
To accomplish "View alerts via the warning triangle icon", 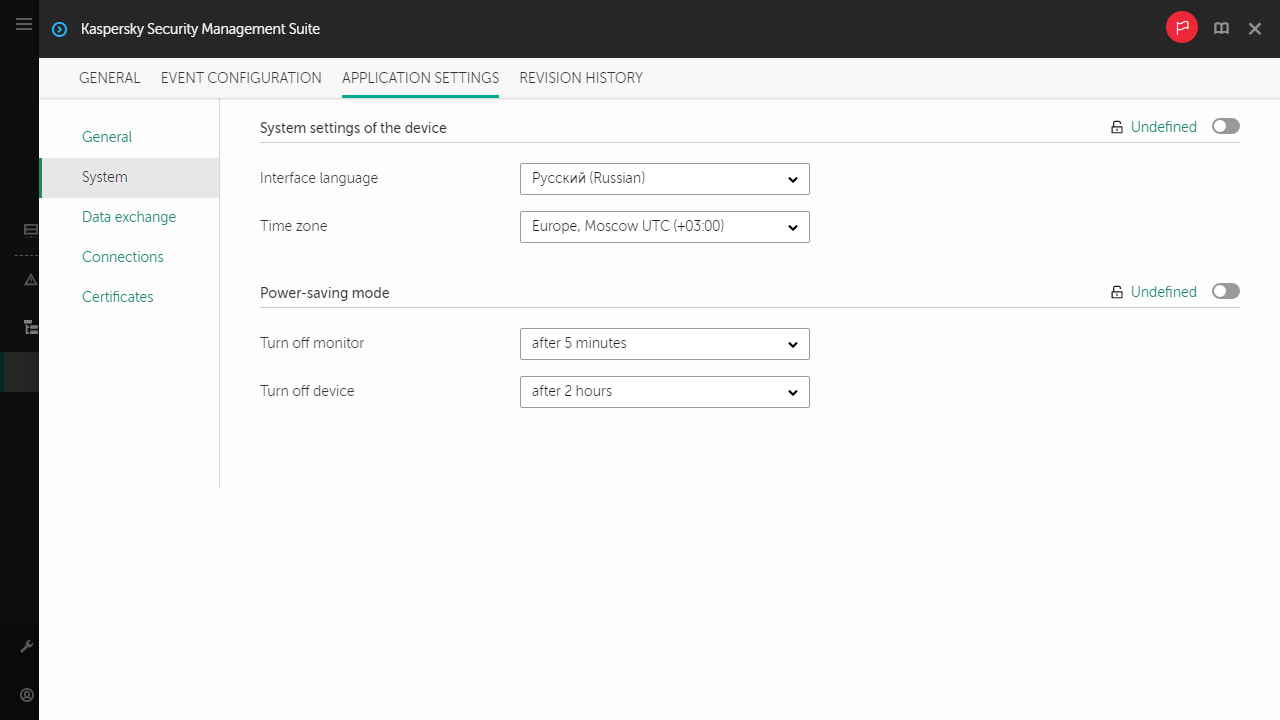I will 29,280.
